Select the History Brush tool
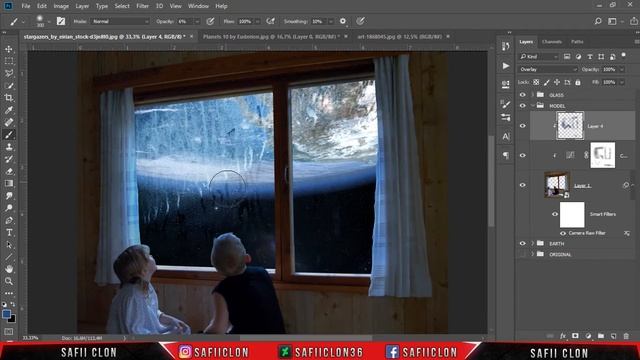The width and height of the screenshot is (640, 360). pyautogui.click(x=9, y=159)
